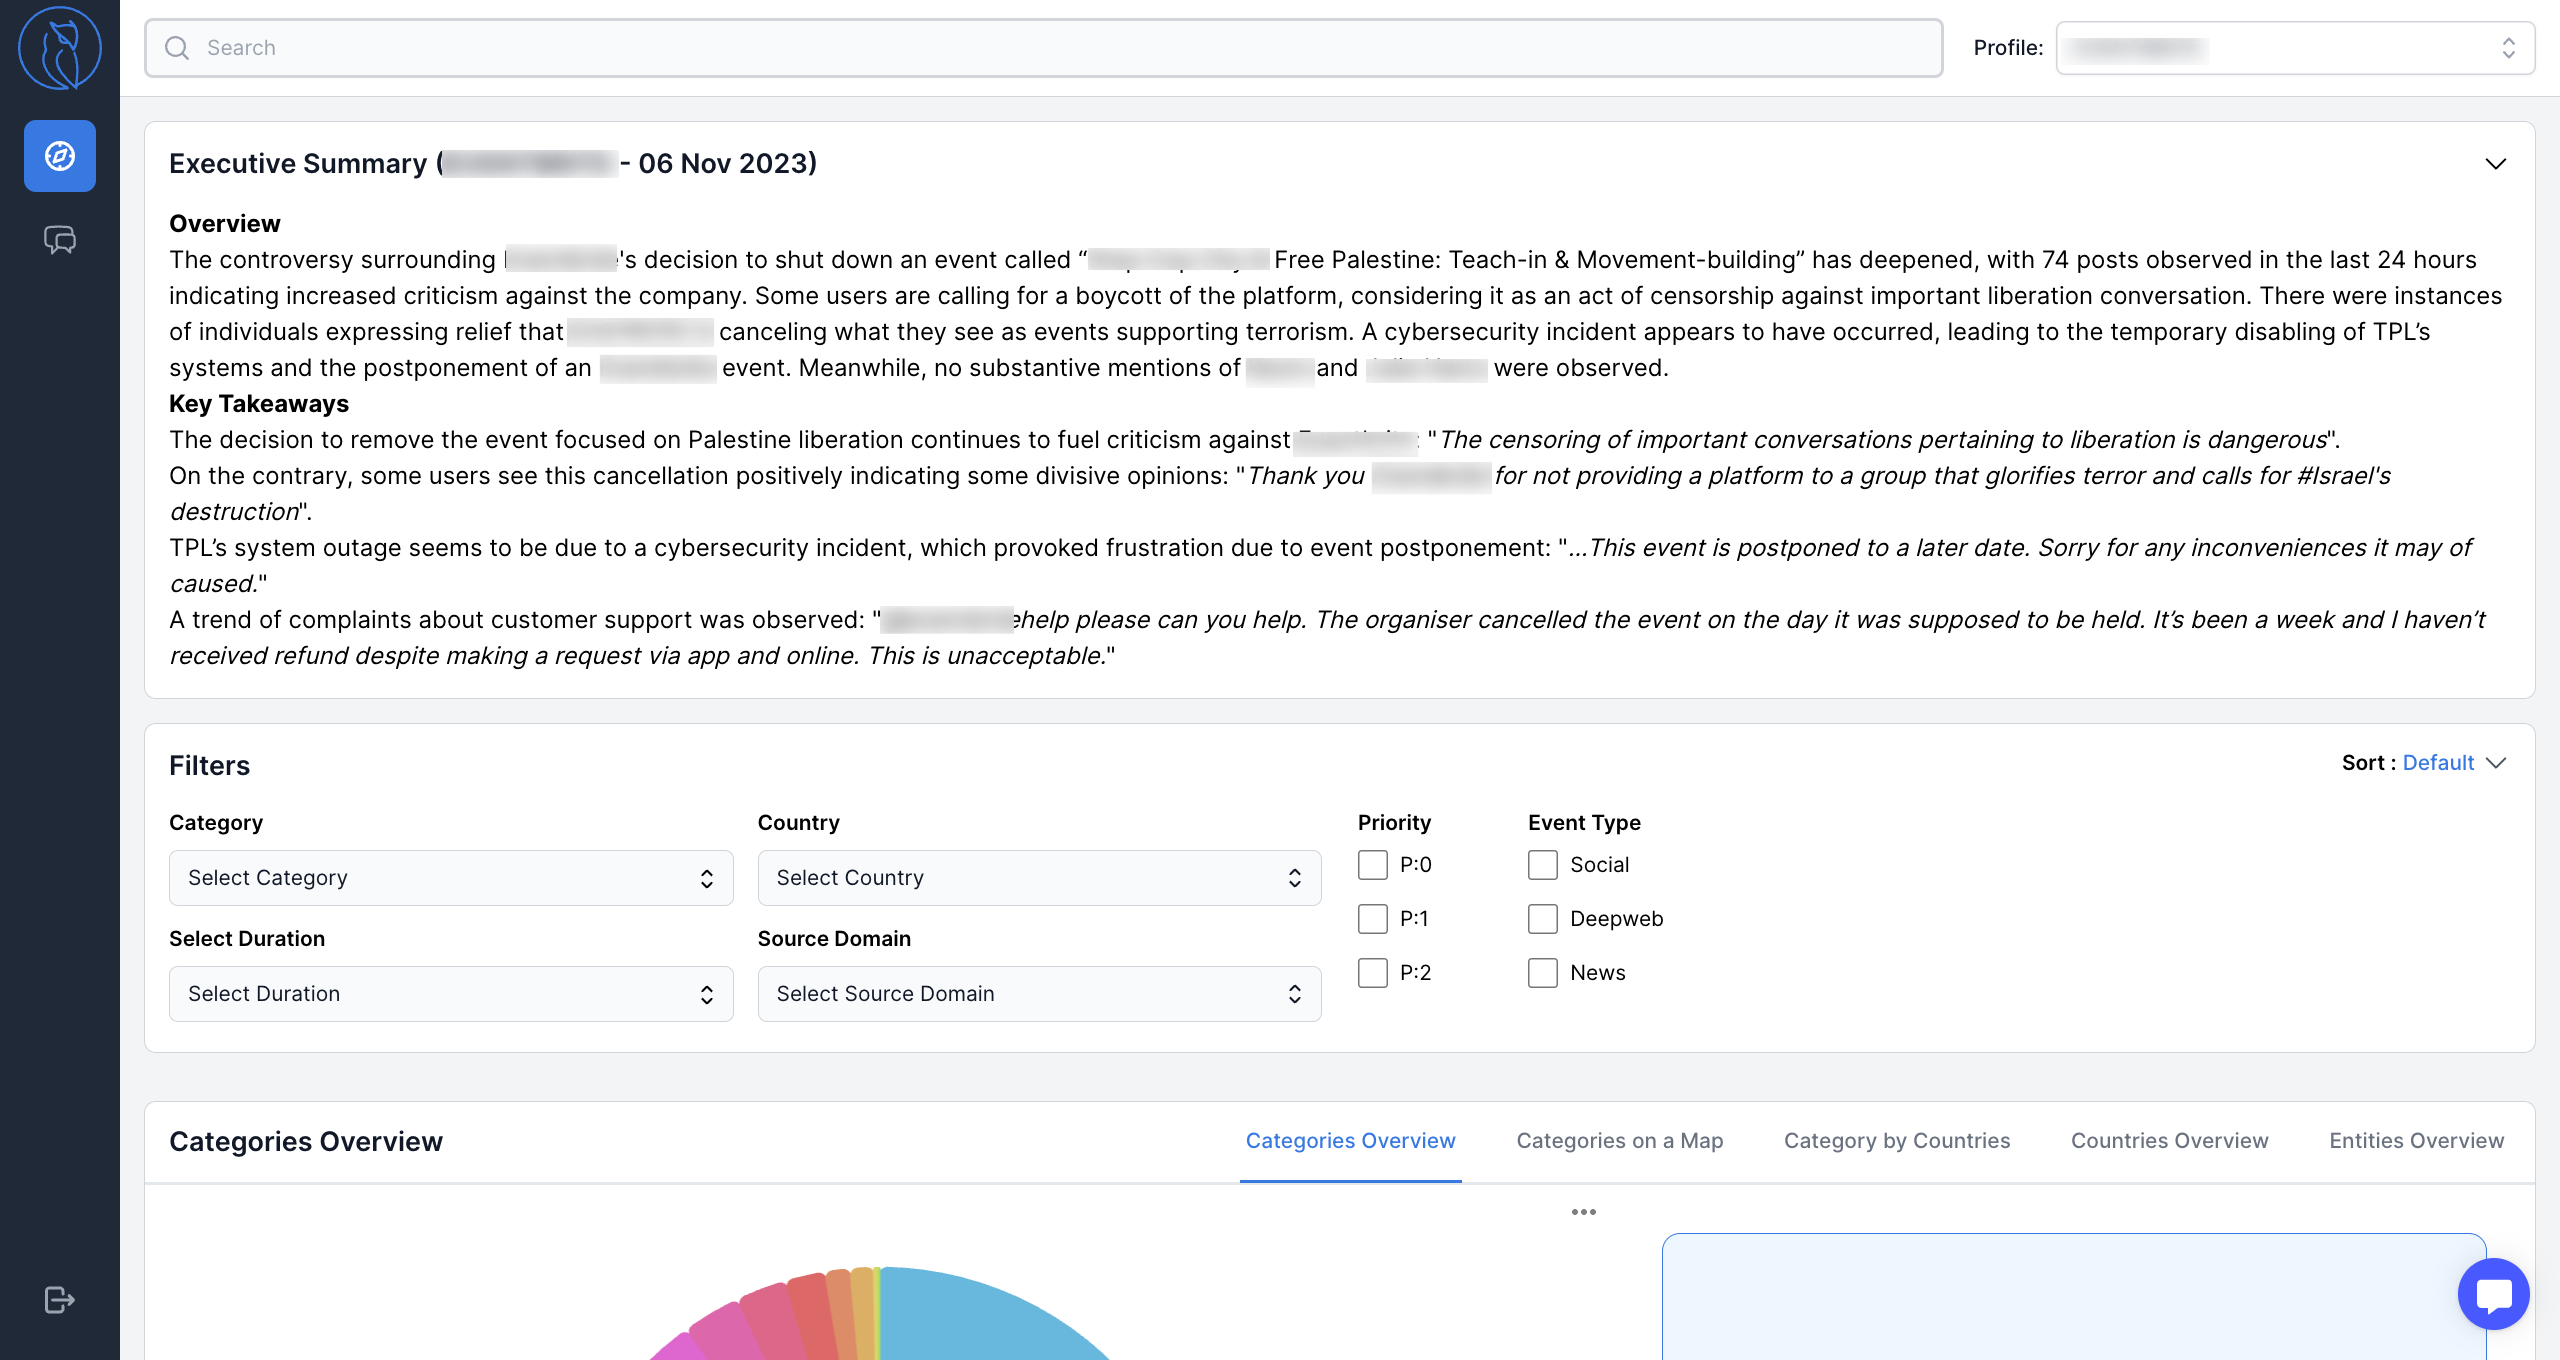Click the Sort Default link
The width and height of the screenshot is (2560, 1360).
point(2438,763)
